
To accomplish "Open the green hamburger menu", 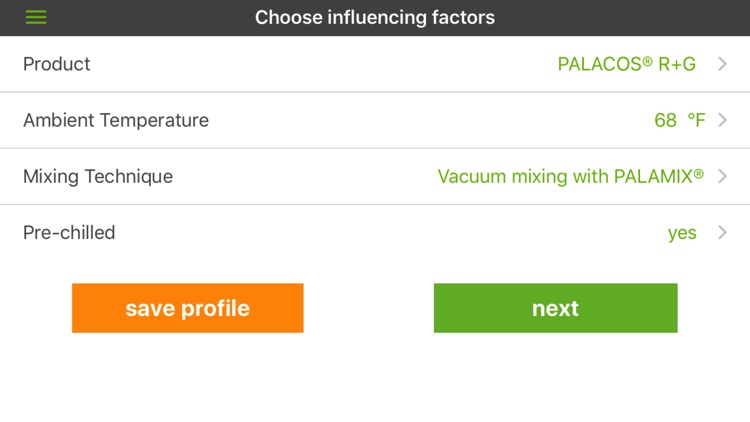I will click(x=36, y=18).
